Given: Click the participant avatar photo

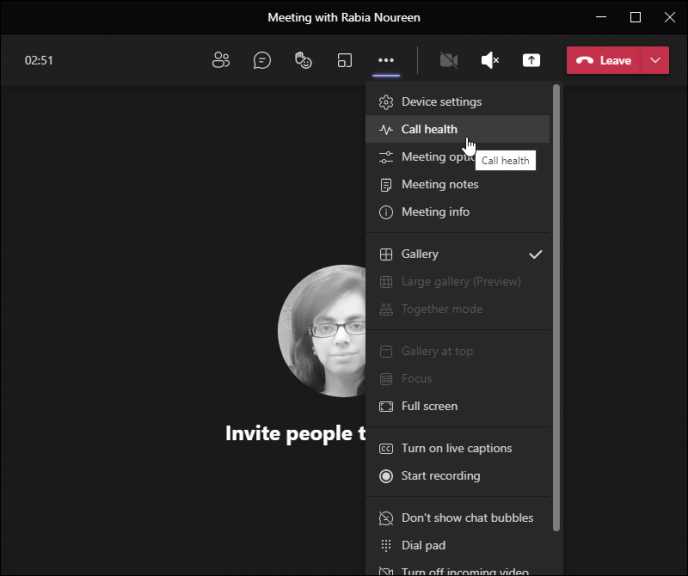Looking at the screenshot, I should click(322, 331).
